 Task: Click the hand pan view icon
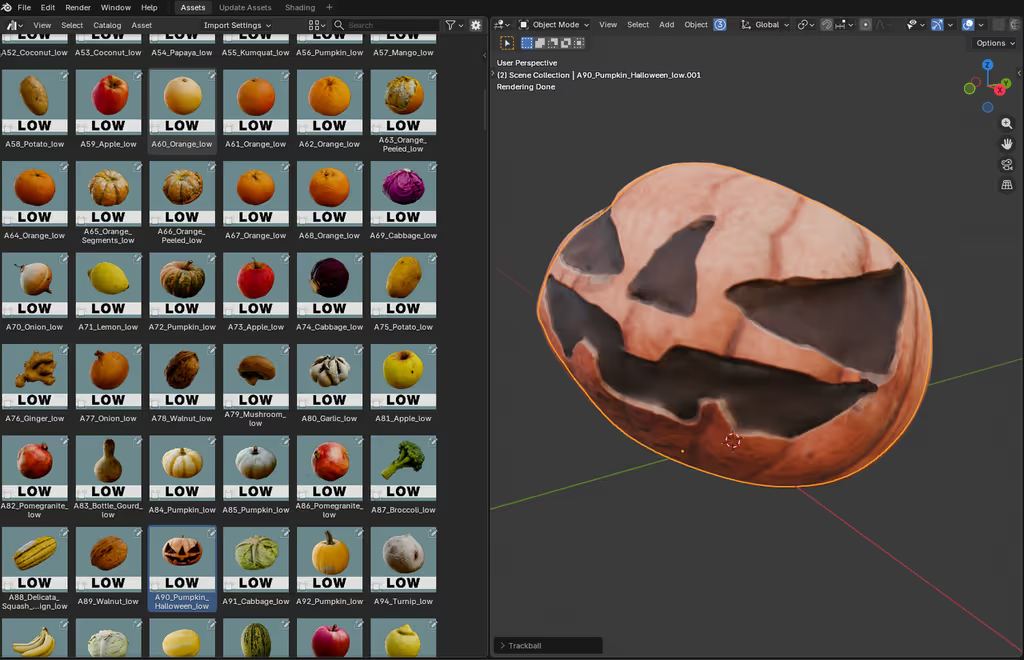point(1007,144)
